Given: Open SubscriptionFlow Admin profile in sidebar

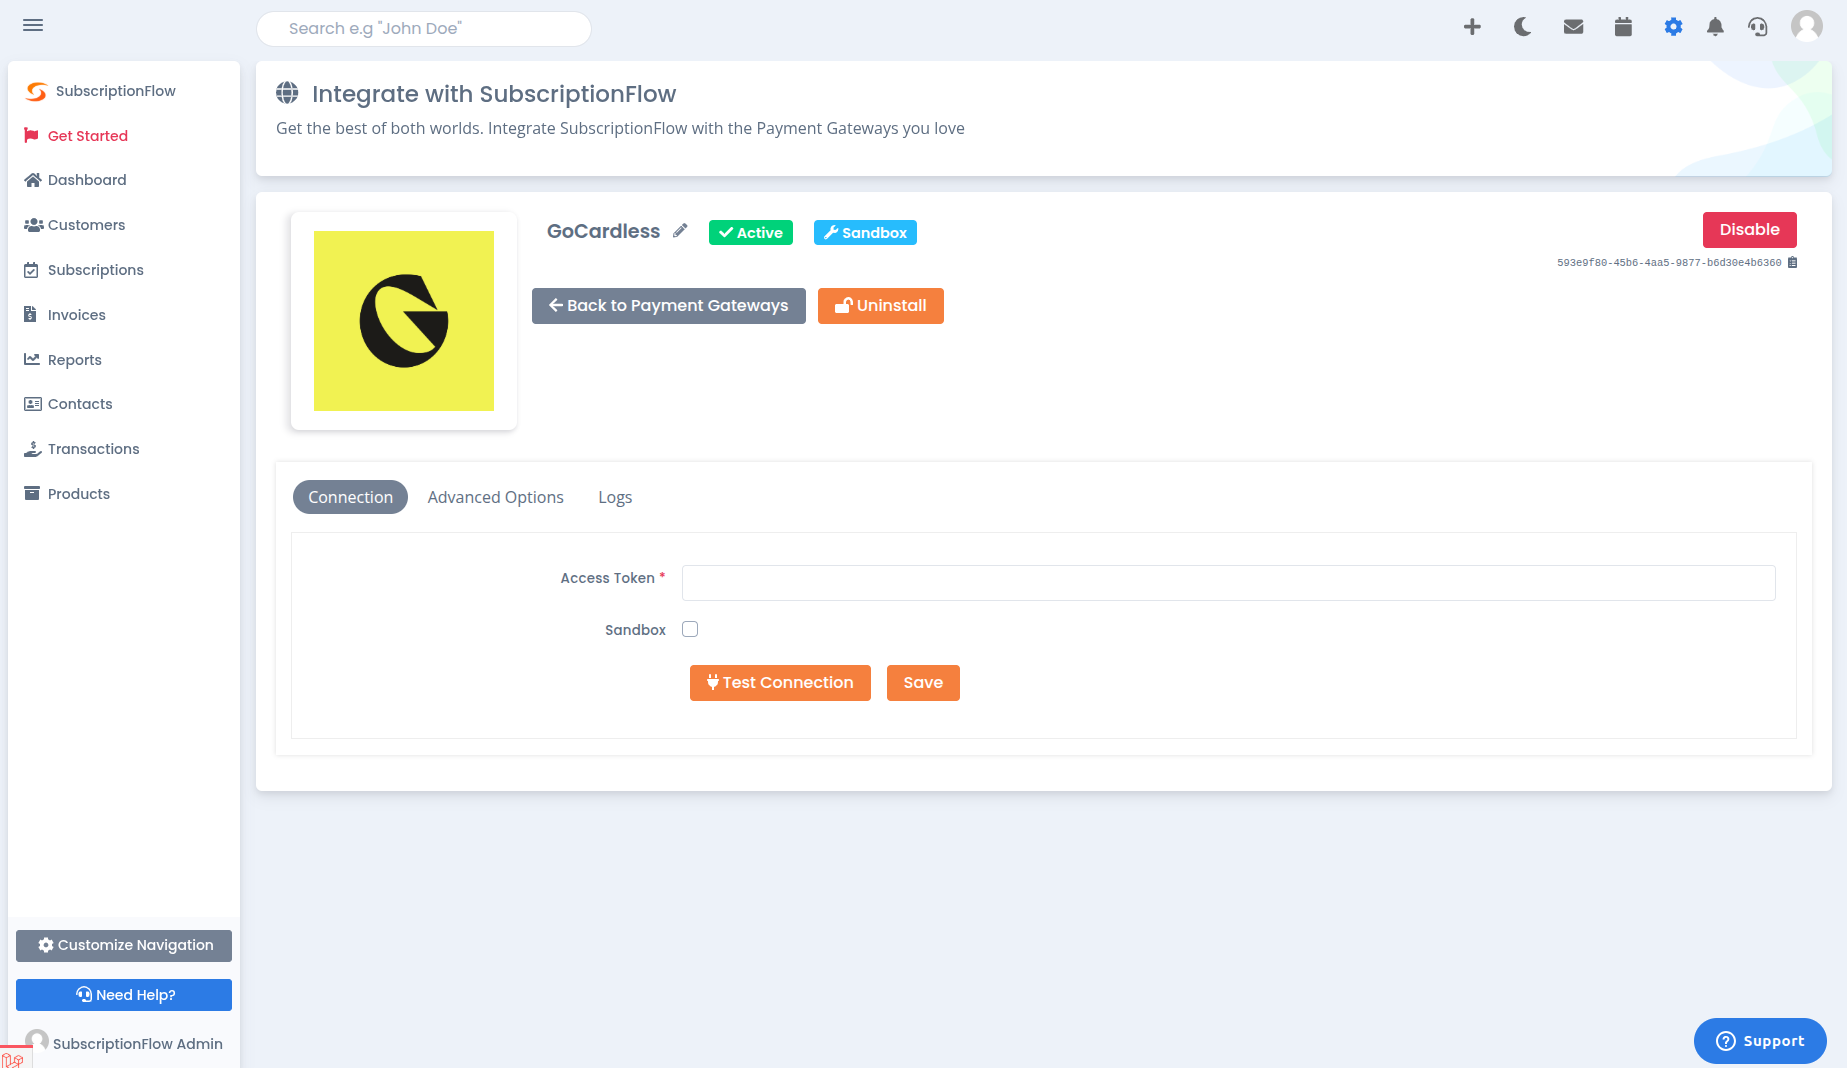Looking at the screenshot, I should coord(124,1043).
